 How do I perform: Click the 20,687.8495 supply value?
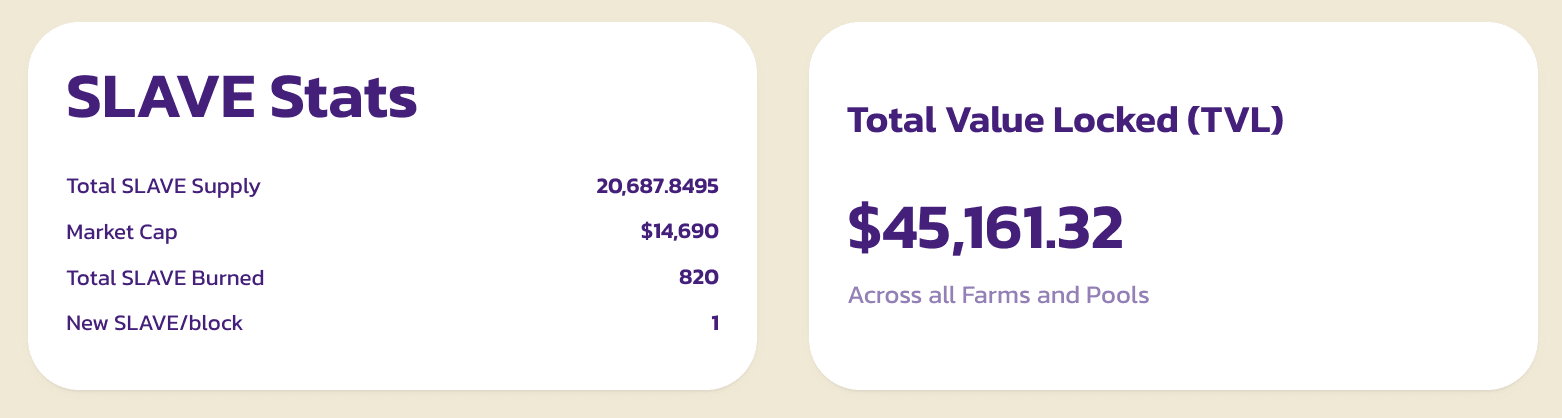pyautogui.click(x=657, y=186)
